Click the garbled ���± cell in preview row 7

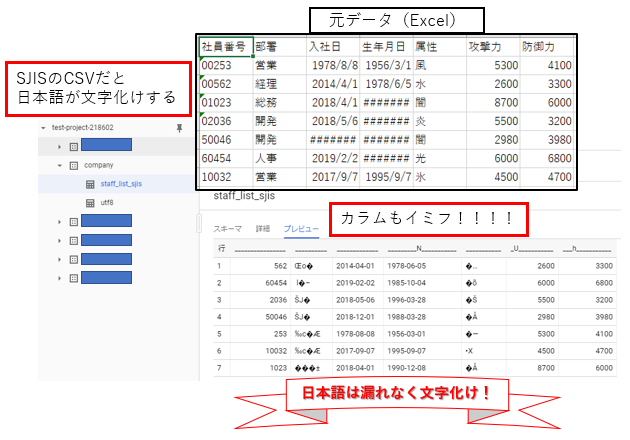click(x=307, y=368)
